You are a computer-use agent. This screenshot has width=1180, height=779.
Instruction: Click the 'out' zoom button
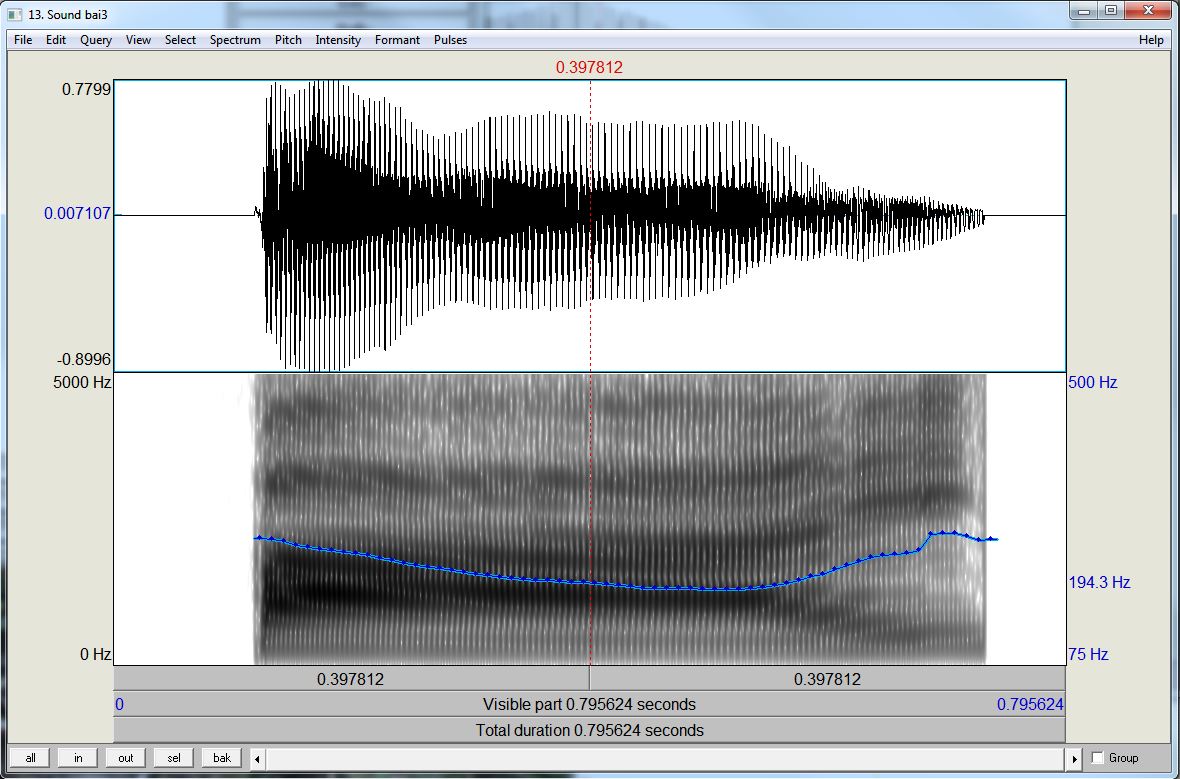pos(126,758)
